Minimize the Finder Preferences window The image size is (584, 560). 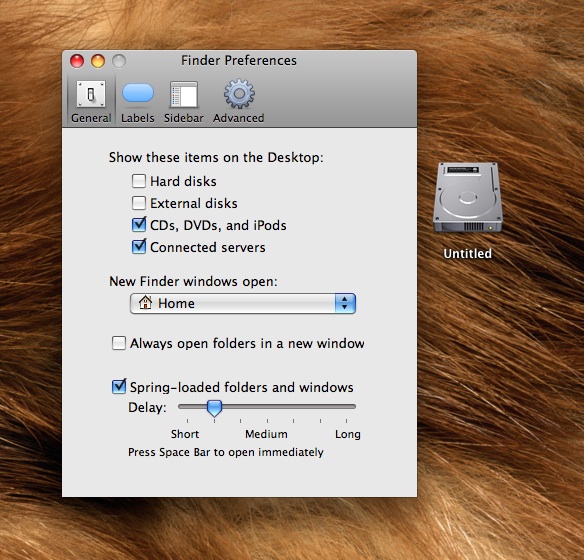coord(98,61)
